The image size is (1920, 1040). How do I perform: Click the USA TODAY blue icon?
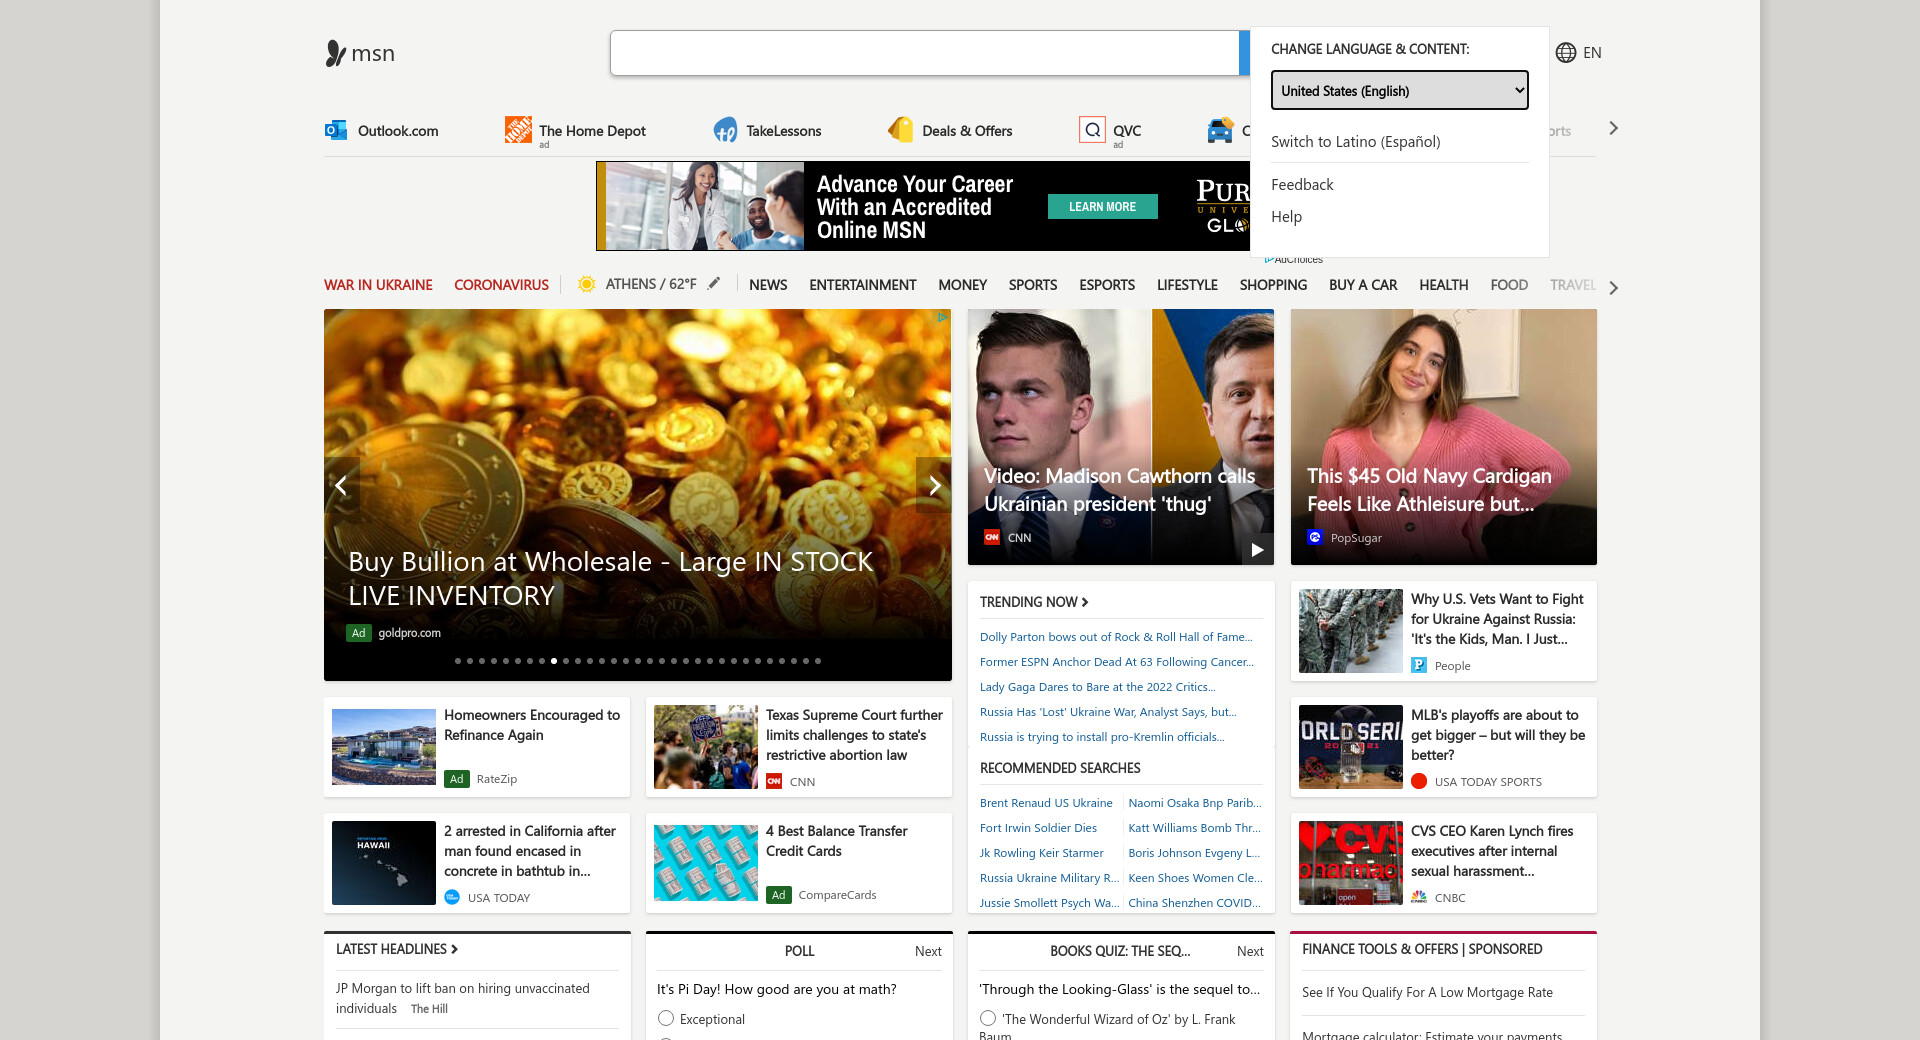pos(452,897)
